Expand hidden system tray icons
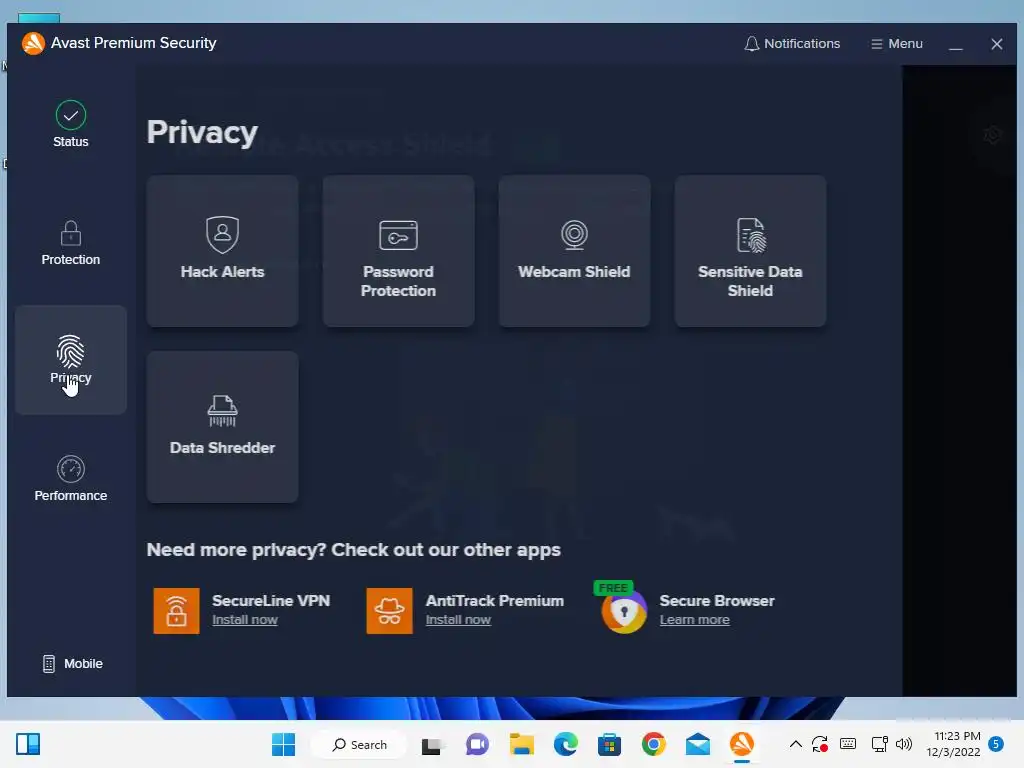The height and width of the screenshot is (768, 1024). click(x=795, y=744)
